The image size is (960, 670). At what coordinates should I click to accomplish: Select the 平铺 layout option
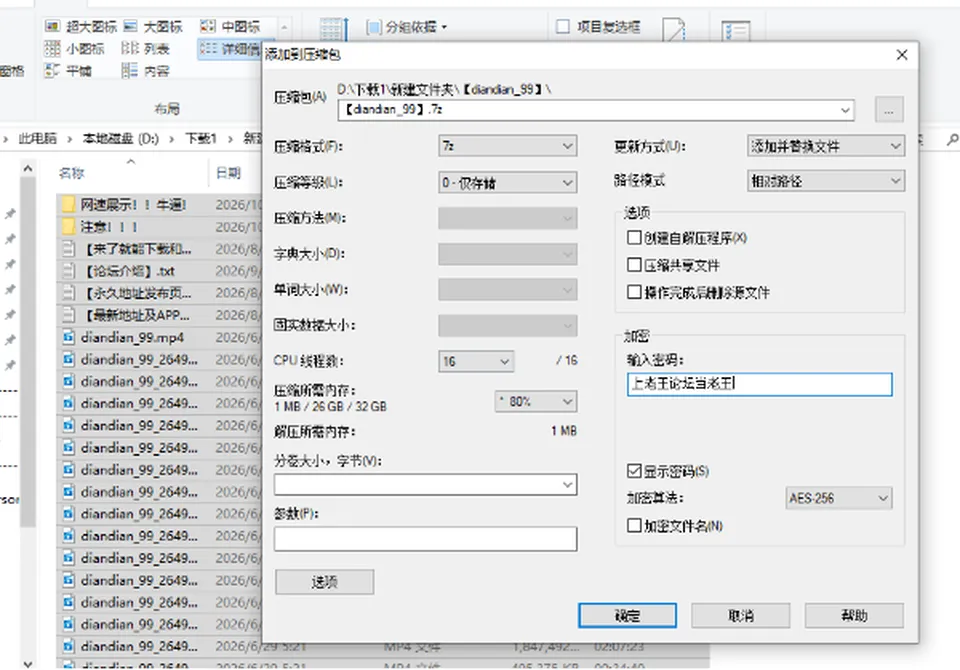[69, 70]
